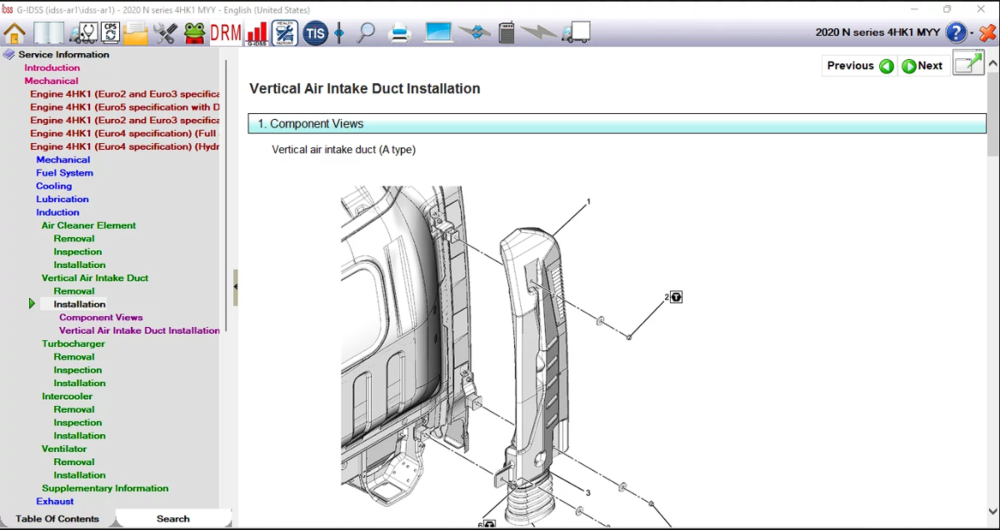Viewport: 1000px width, 530px height.
Task: Open the TIS round blue icon
Action: 315,33
